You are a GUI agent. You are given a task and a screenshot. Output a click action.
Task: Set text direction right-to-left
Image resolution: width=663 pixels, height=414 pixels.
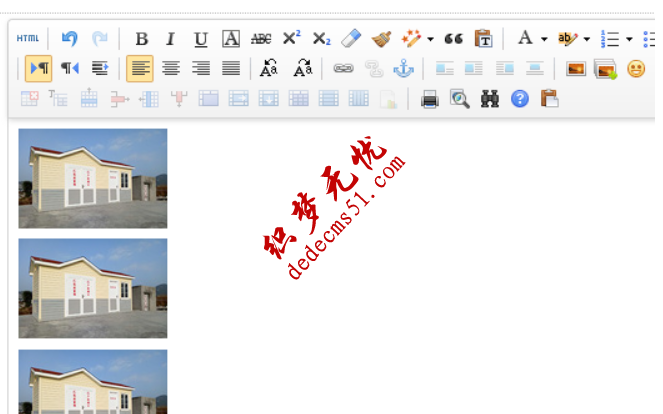pos(70,68)
